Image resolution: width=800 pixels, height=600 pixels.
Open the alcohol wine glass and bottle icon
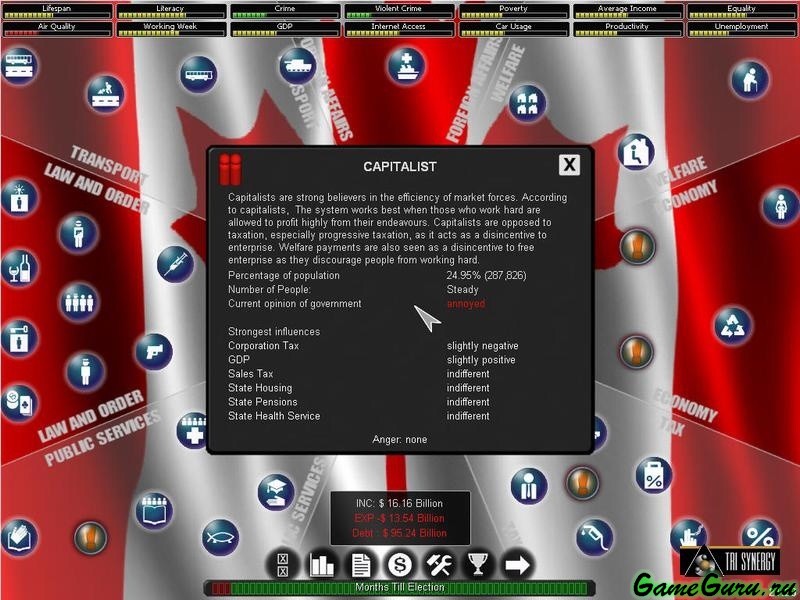click(x=19, y=268)
